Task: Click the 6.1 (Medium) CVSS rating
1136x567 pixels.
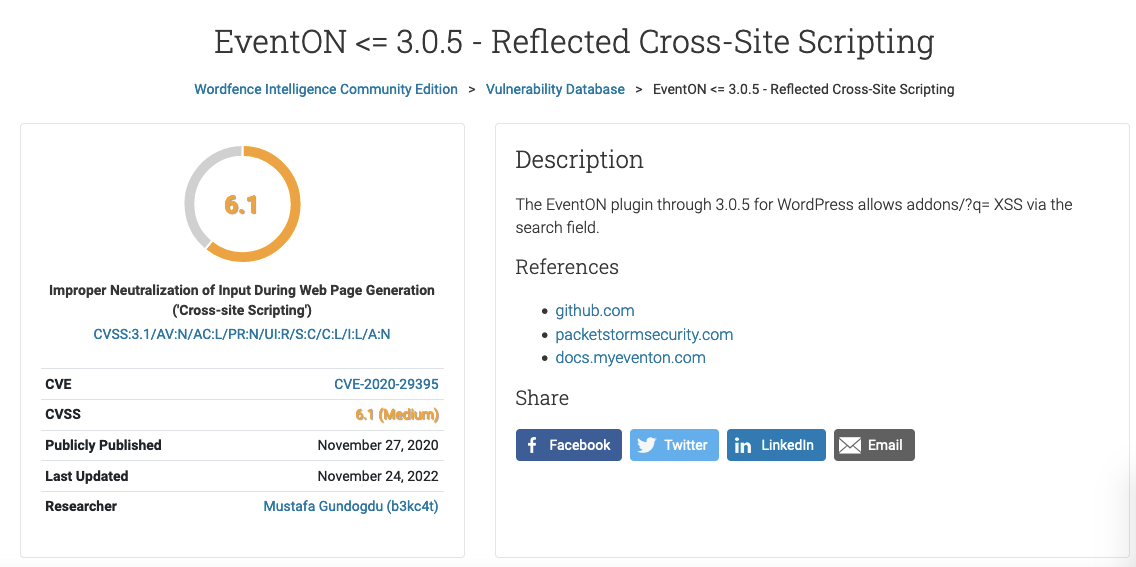Action: [x=397, y=415]
